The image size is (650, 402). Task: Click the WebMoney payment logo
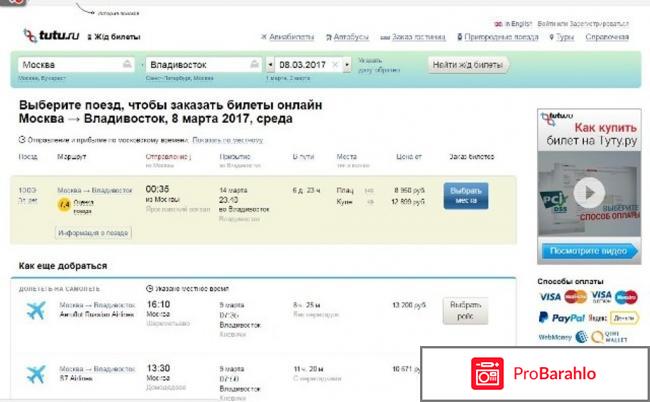coord(563,337)
